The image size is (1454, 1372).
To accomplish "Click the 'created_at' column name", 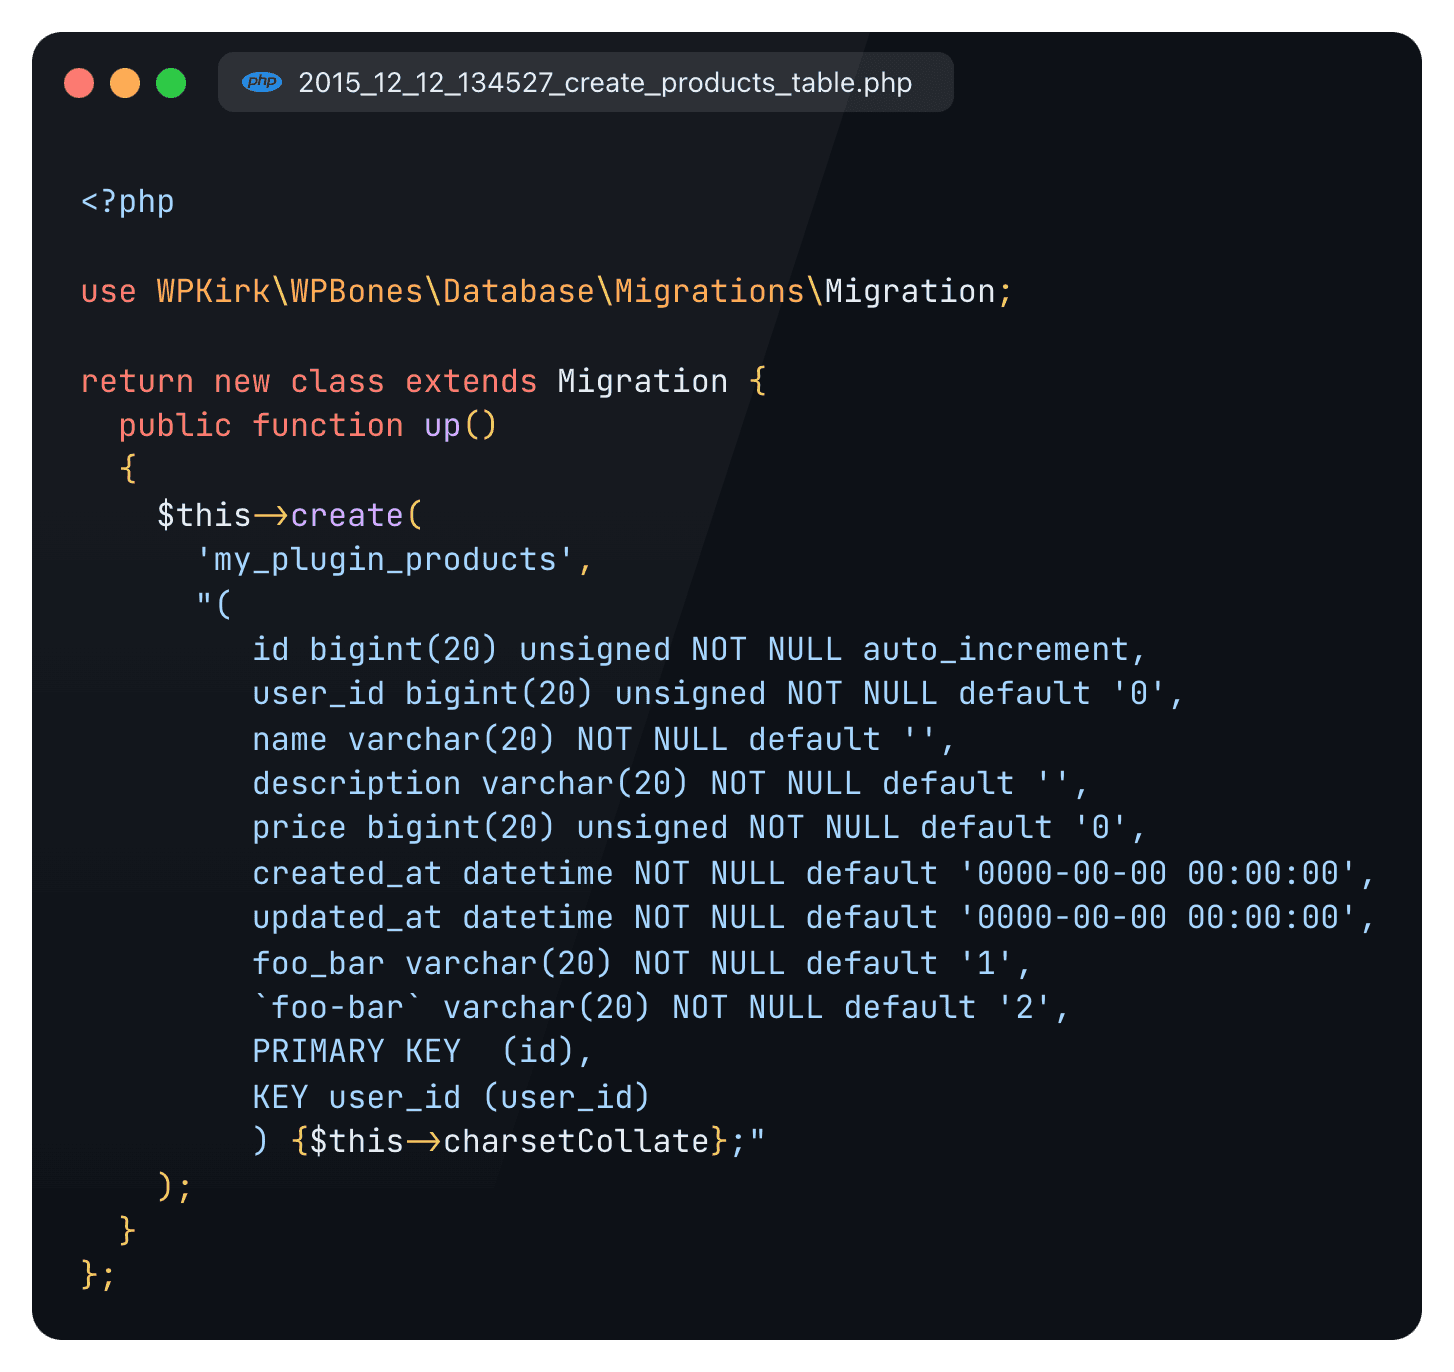I will point(346,874).
